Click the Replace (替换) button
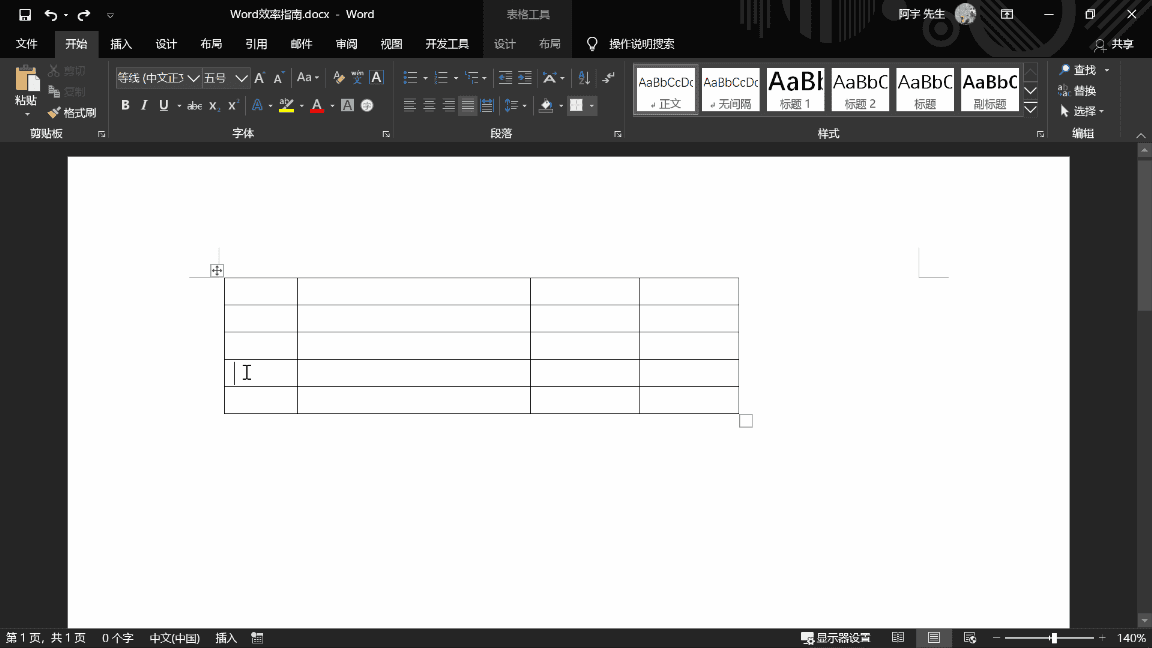The width and height of the screenshot is (1152, 648). pyautogui.click(x=1078, y=91)
